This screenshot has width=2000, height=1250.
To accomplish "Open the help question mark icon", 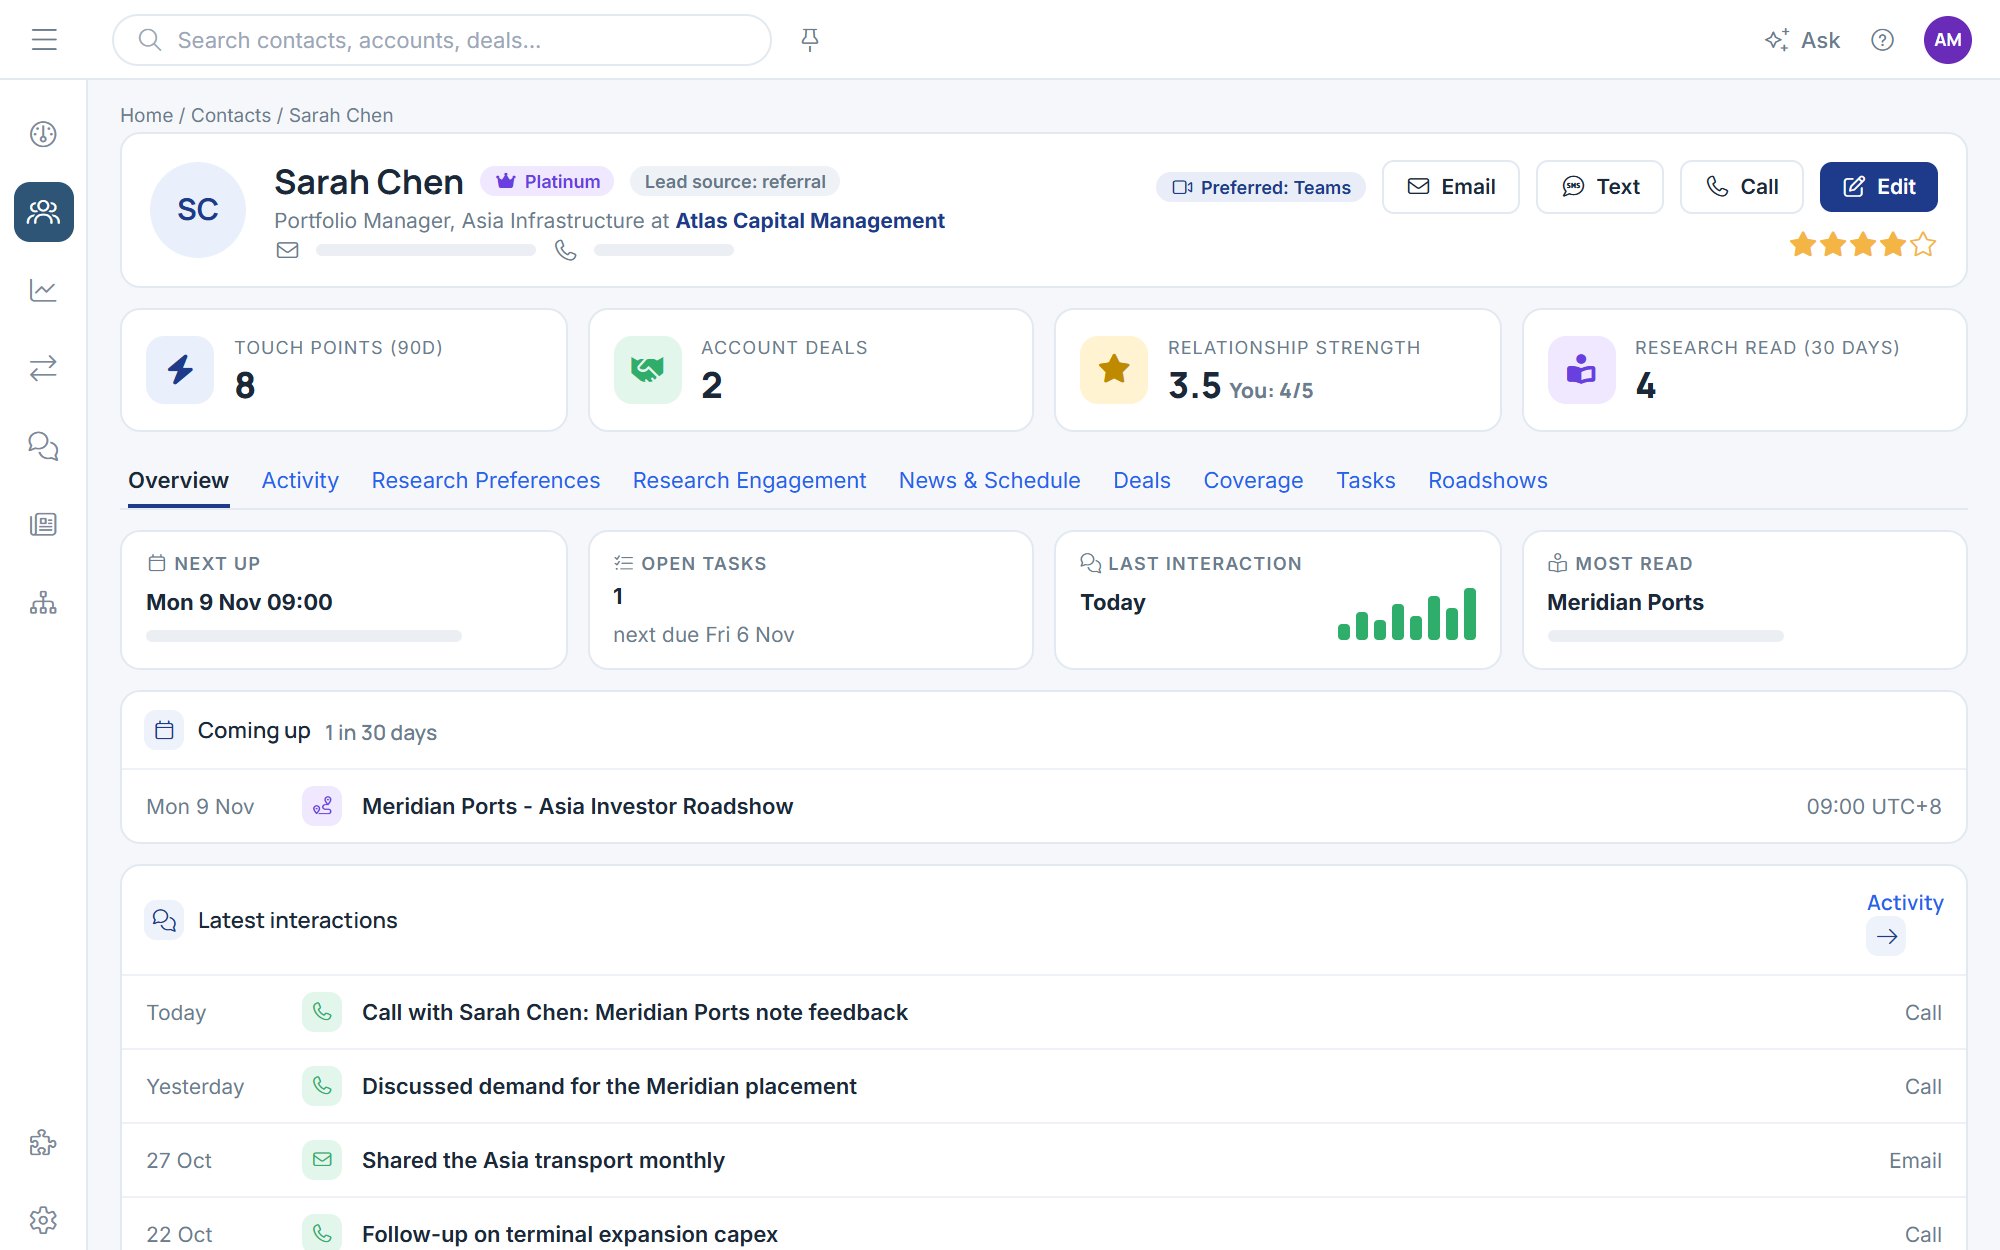I will pyautogui.click(x=1882, y=40).
